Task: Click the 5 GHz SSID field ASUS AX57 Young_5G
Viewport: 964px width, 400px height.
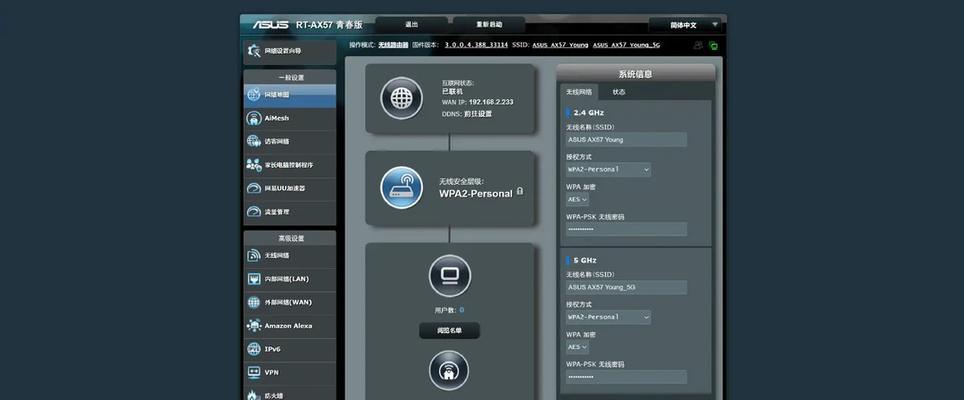Action: point(626,287)
